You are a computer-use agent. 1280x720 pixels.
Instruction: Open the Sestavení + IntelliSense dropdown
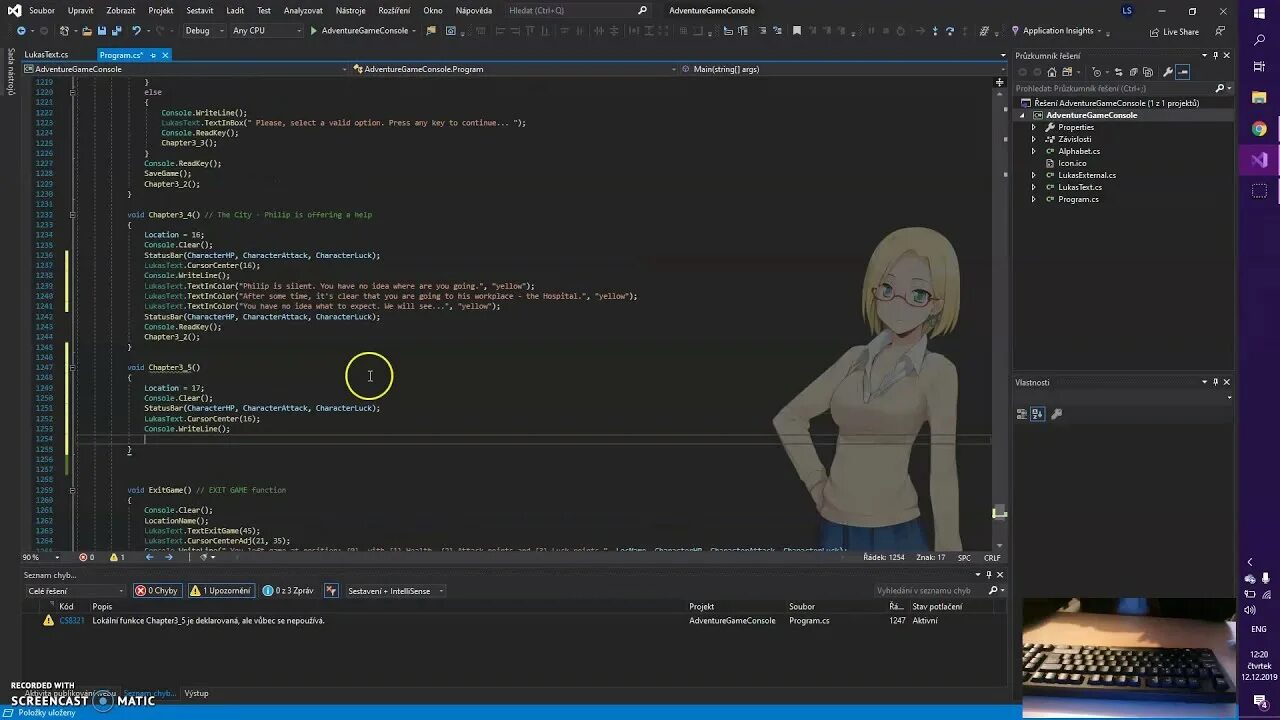pyautogui.click(x=396, y=591)
